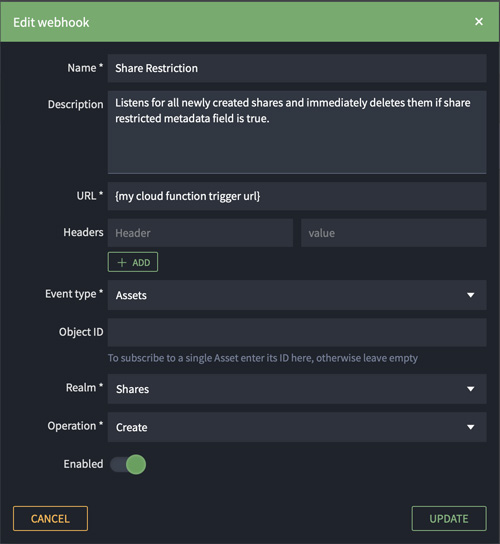Click the Enabled label text
This screenshot has width=500, height=544.
point(83,464)
